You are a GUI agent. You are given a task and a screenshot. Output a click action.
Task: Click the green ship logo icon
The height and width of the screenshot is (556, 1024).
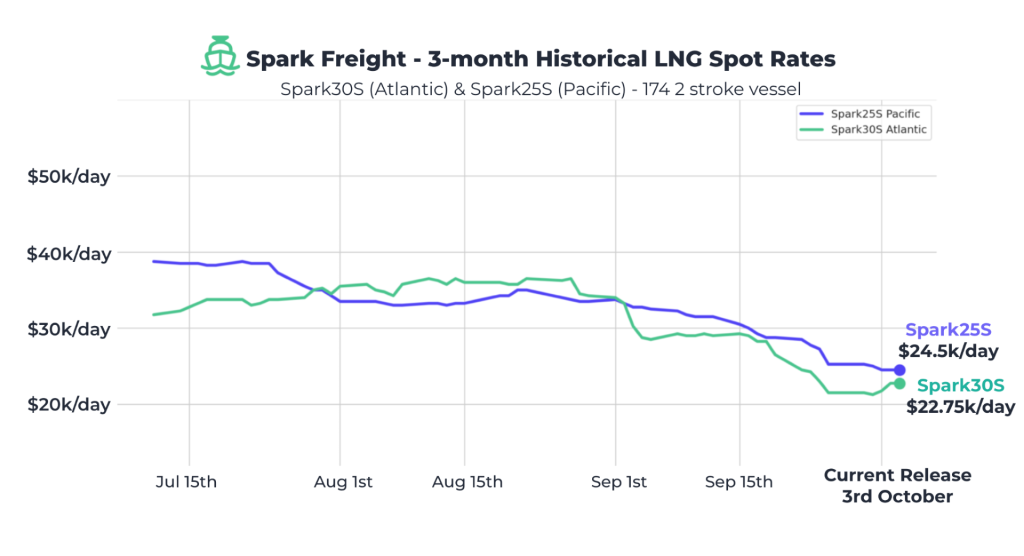(220, 57)
